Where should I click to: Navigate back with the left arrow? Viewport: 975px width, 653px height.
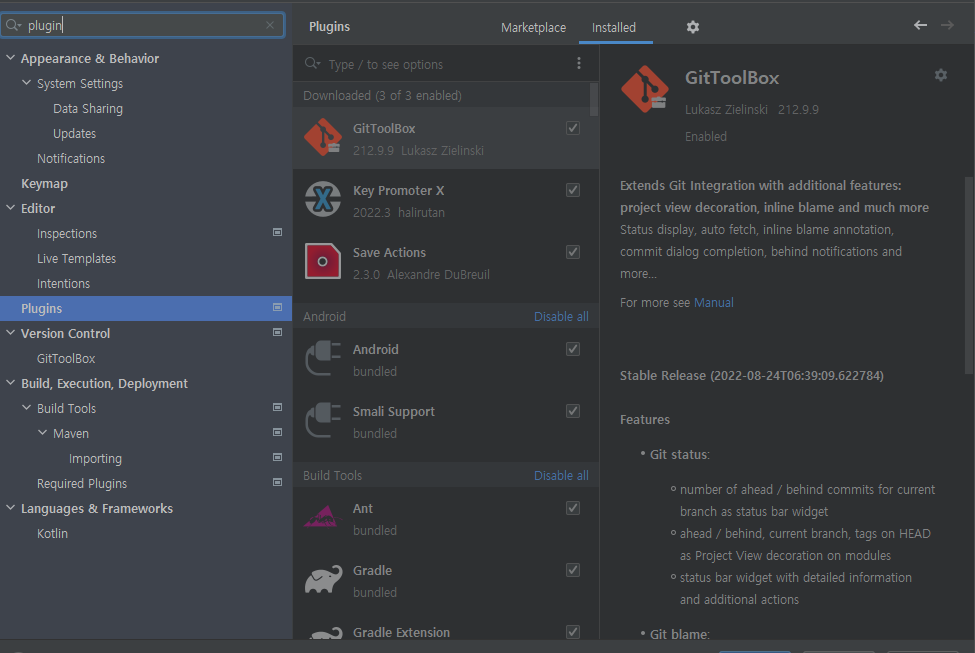[x=920, y=25]
